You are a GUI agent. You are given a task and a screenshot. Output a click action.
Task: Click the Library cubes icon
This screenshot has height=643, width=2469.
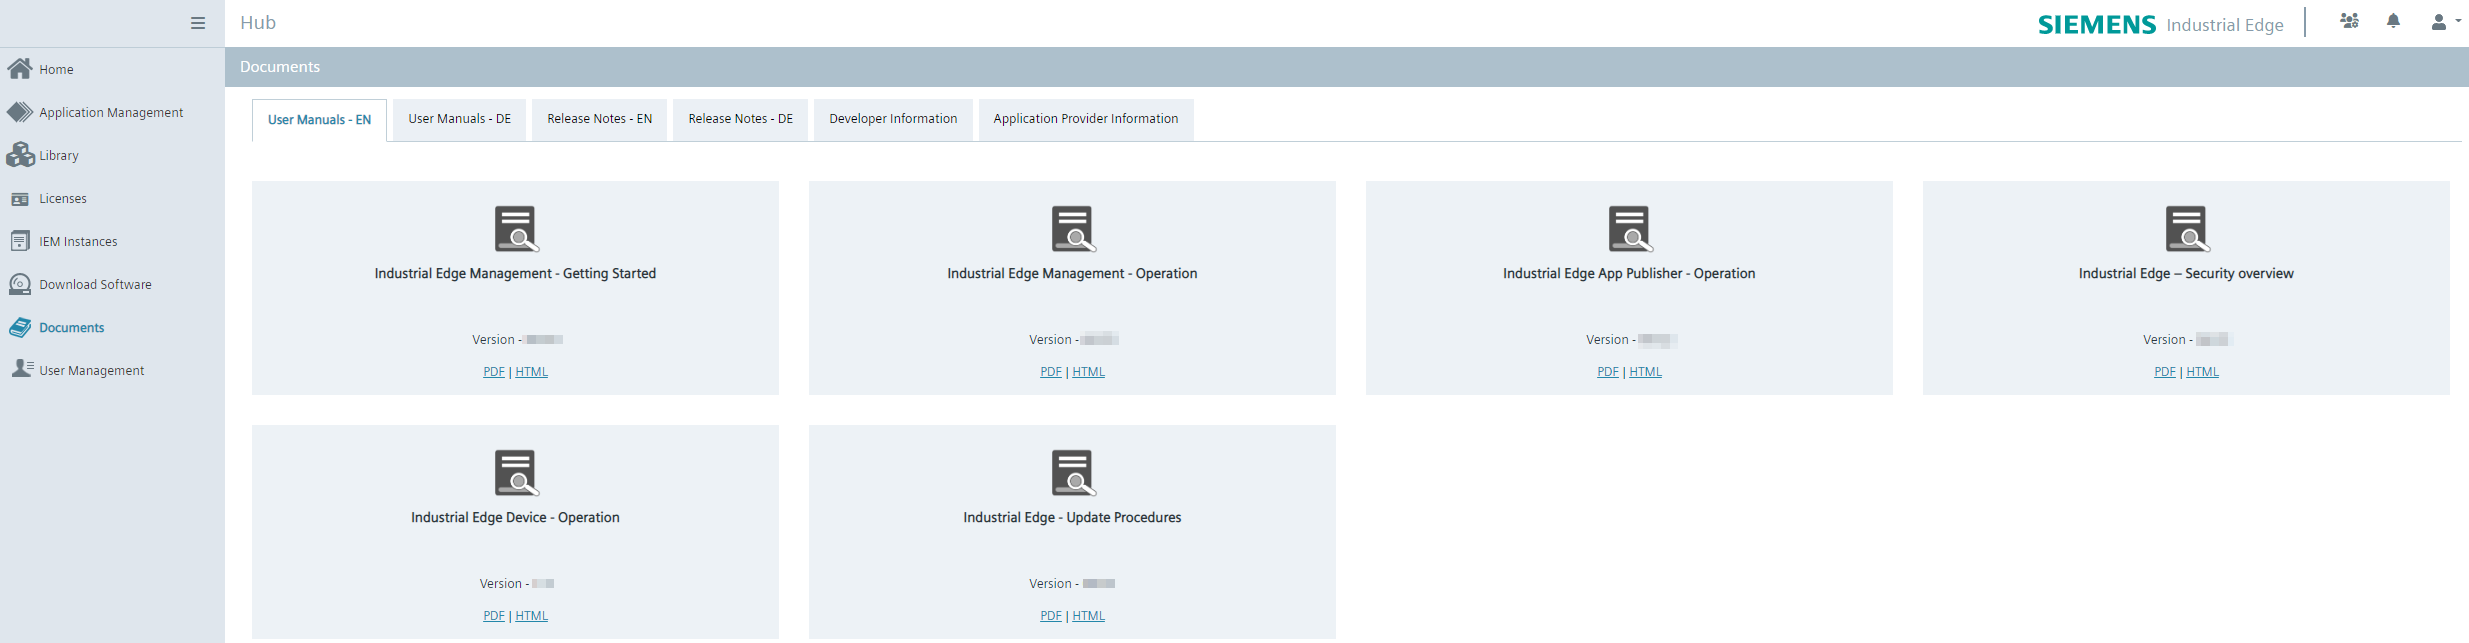pos(20,155)
